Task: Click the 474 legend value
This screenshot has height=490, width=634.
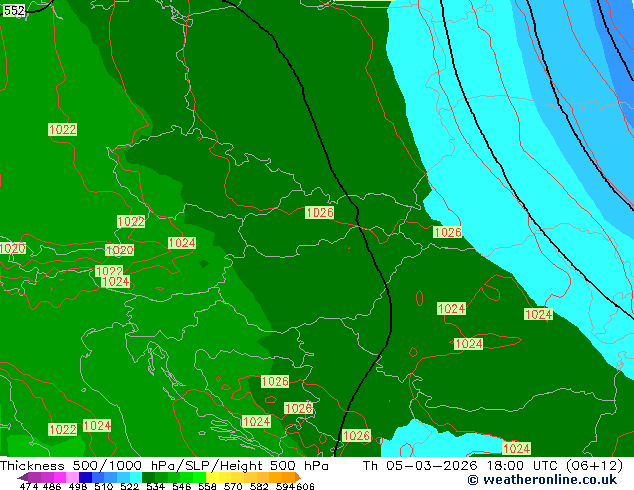Action: [28, 486]
